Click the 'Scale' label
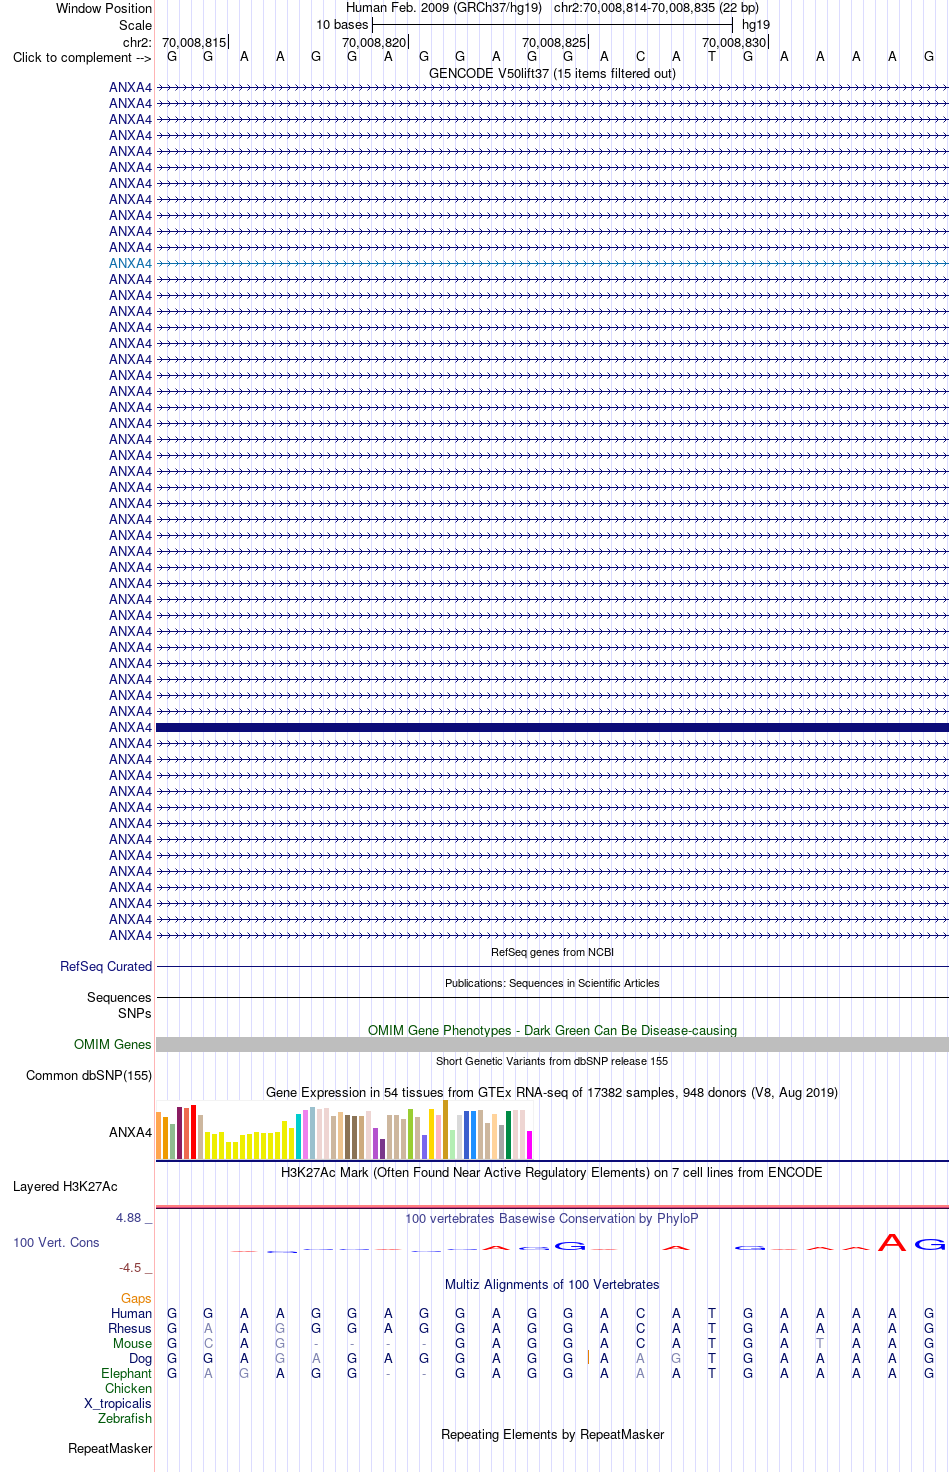950x1472 pixels. [x=135, y=25]
